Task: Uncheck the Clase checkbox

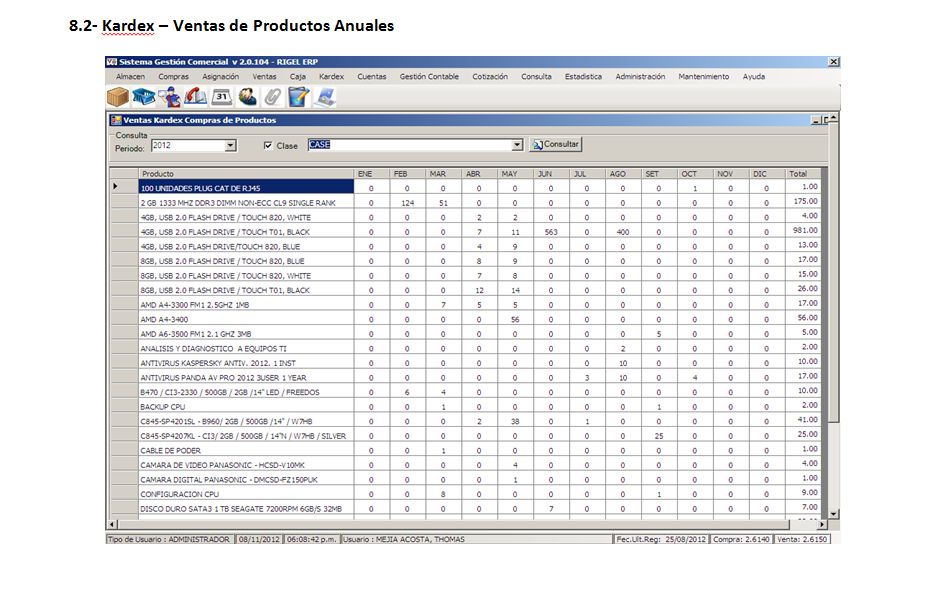Action: [268, 145]
